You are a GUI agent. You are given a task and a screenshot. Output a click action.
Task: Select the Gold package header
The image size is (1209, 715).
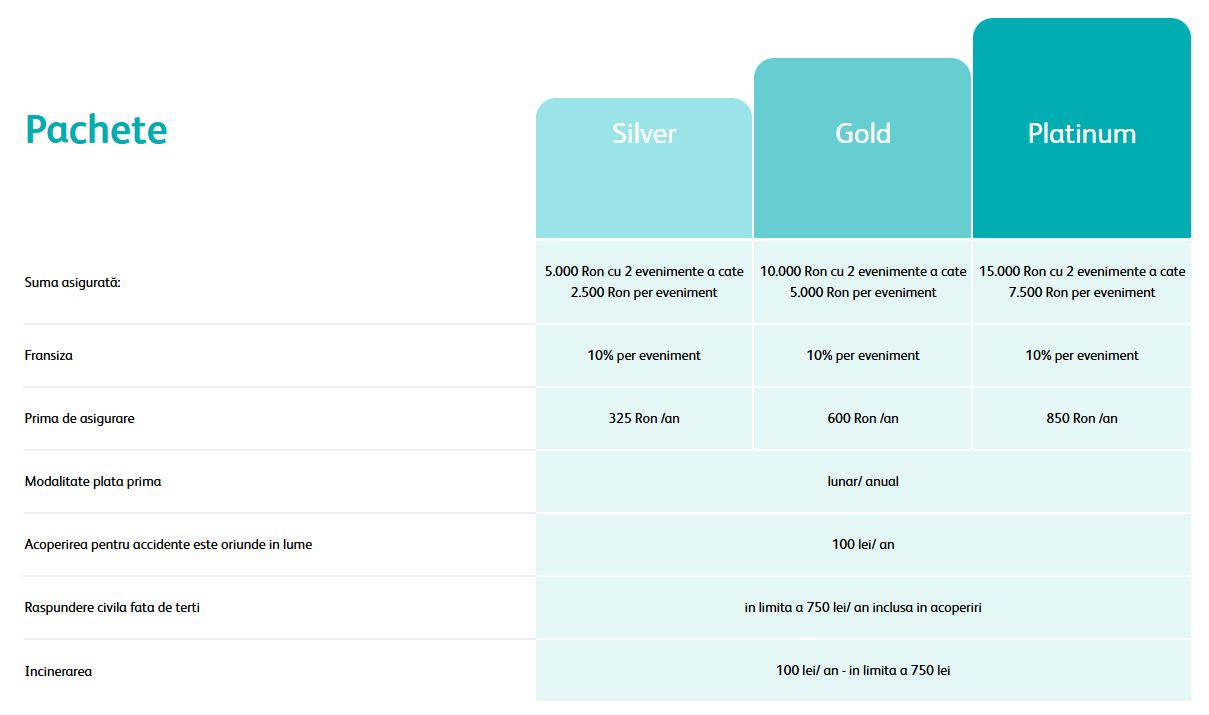(x=862, y=134)
